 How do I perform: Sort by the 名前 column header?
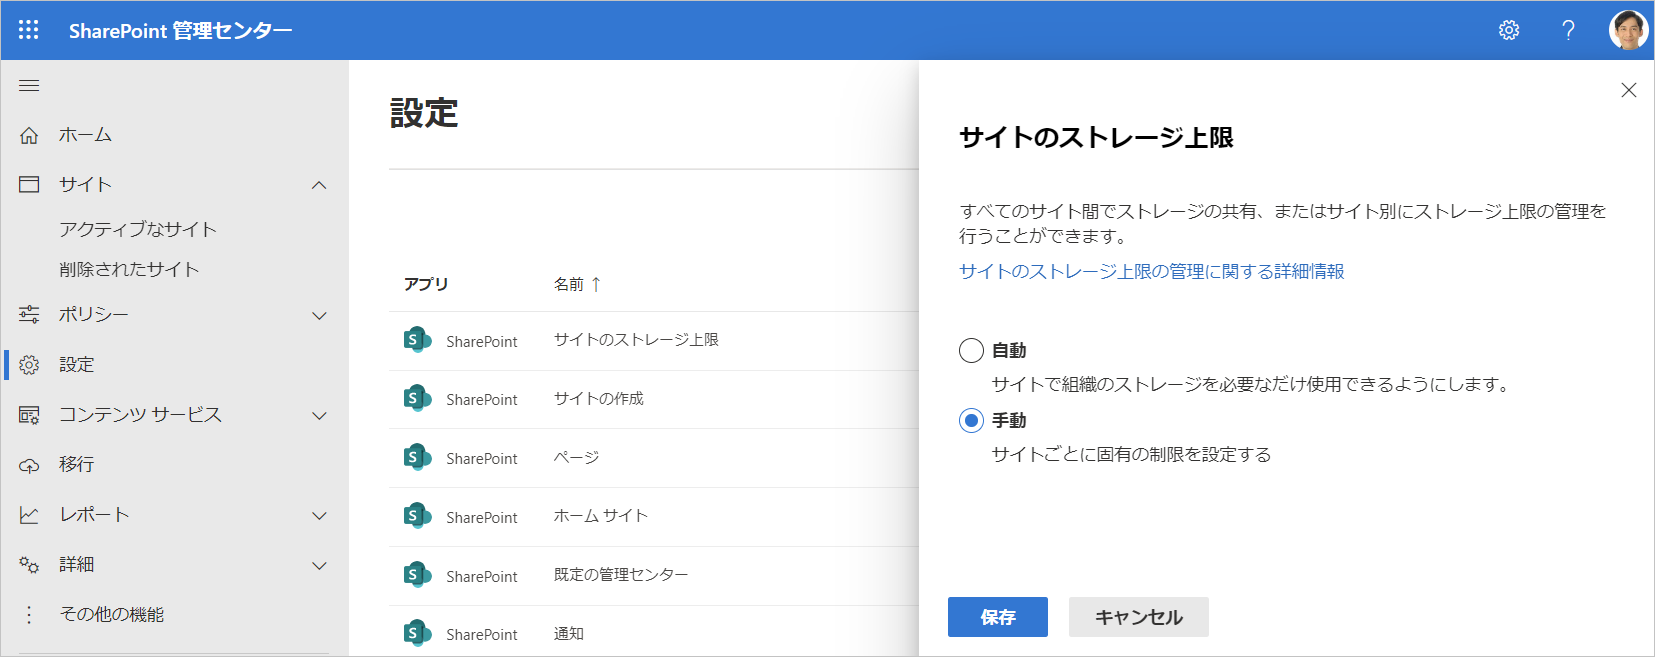[x=569, y=284]
